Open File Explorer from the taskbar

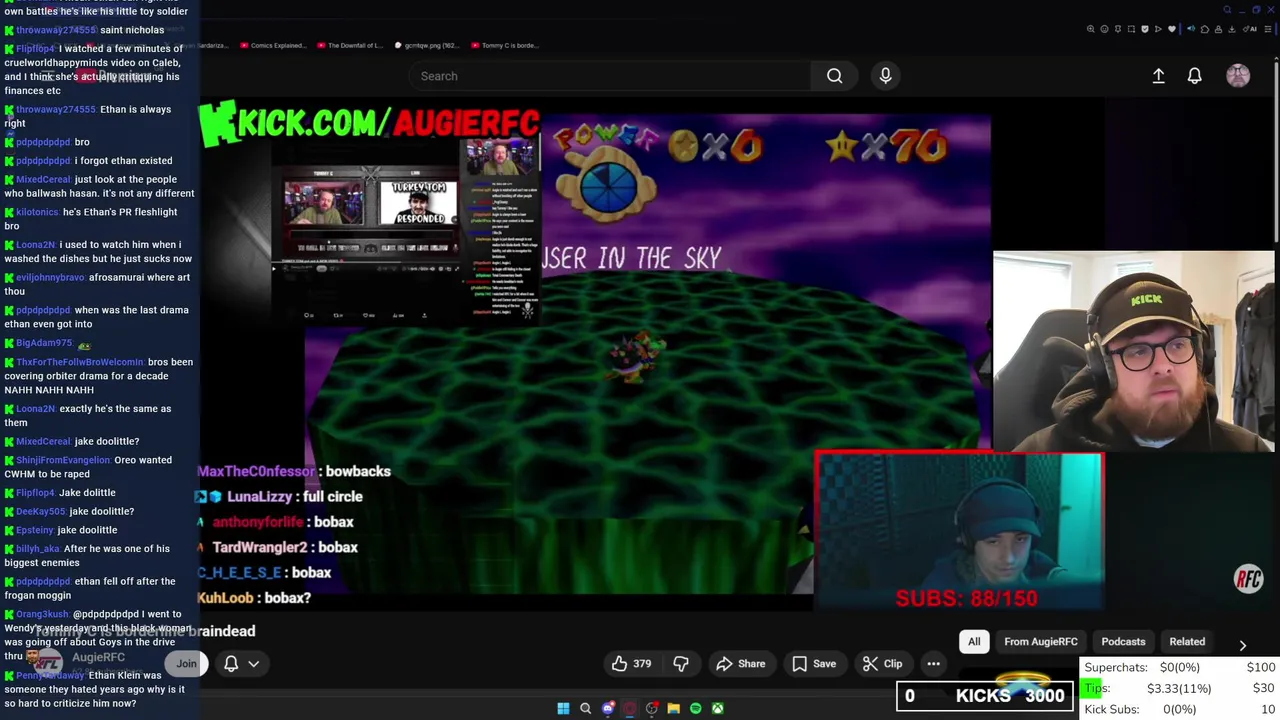pos(674,708)
